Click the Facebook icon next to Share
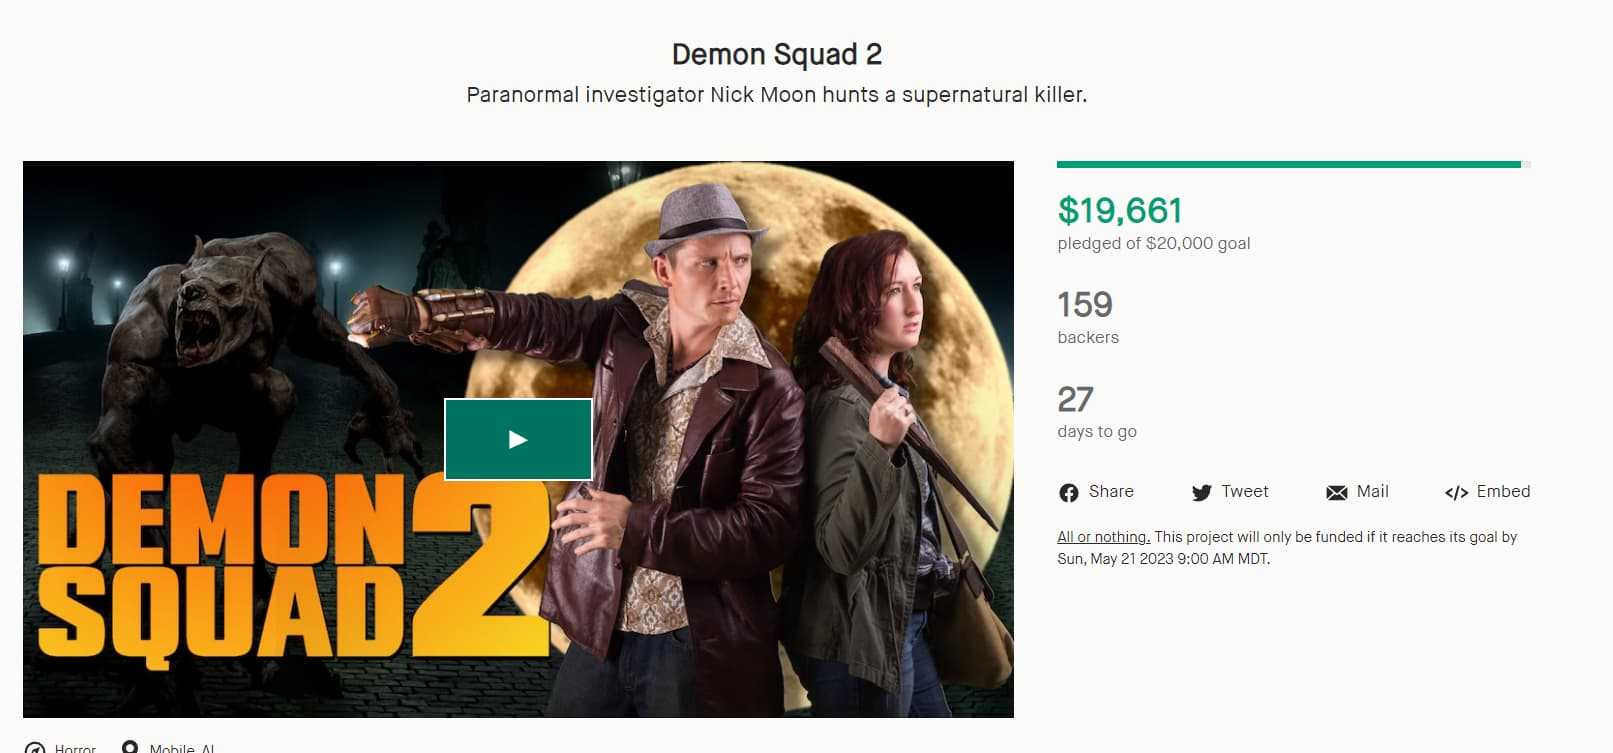This screenshot has width=1613, height=753. click(1068, 492)
